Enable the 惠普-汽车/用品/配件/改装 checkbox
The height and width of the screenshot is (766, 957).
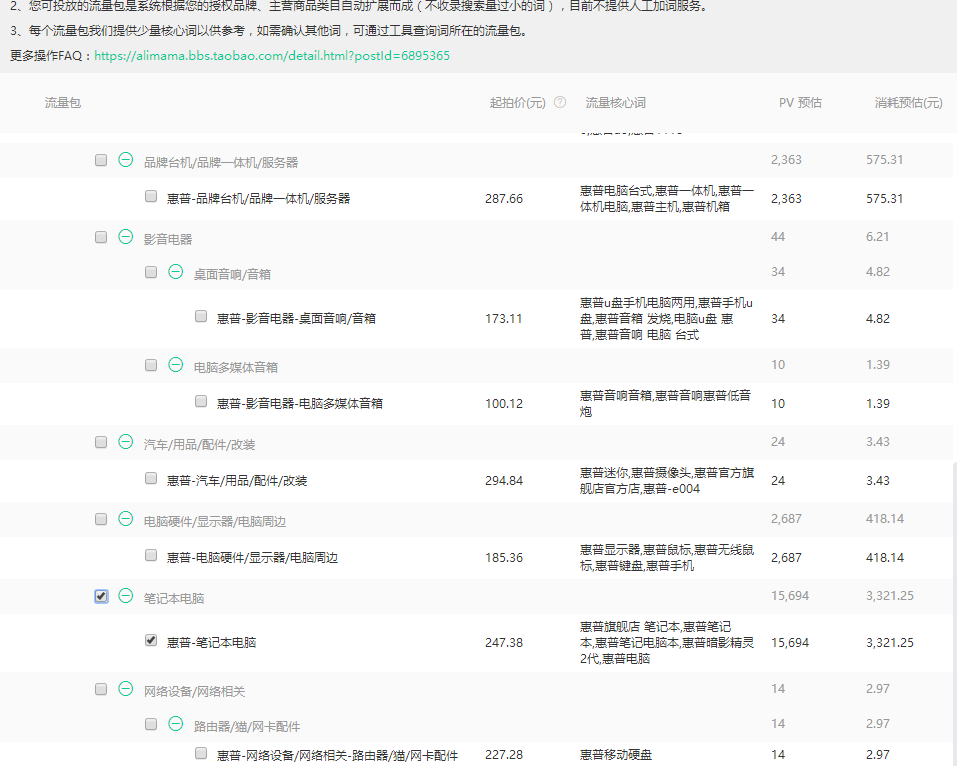(x=150, y=480)
